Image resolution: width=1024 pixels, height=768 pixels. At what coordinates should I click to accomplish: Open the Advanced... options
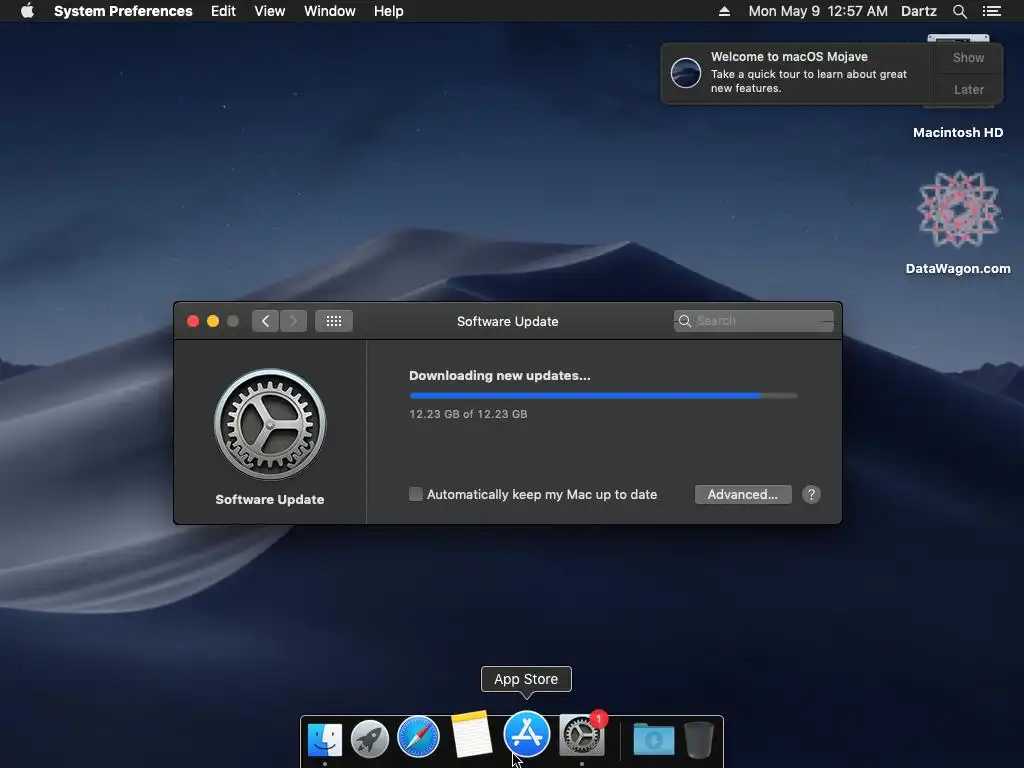743,494
